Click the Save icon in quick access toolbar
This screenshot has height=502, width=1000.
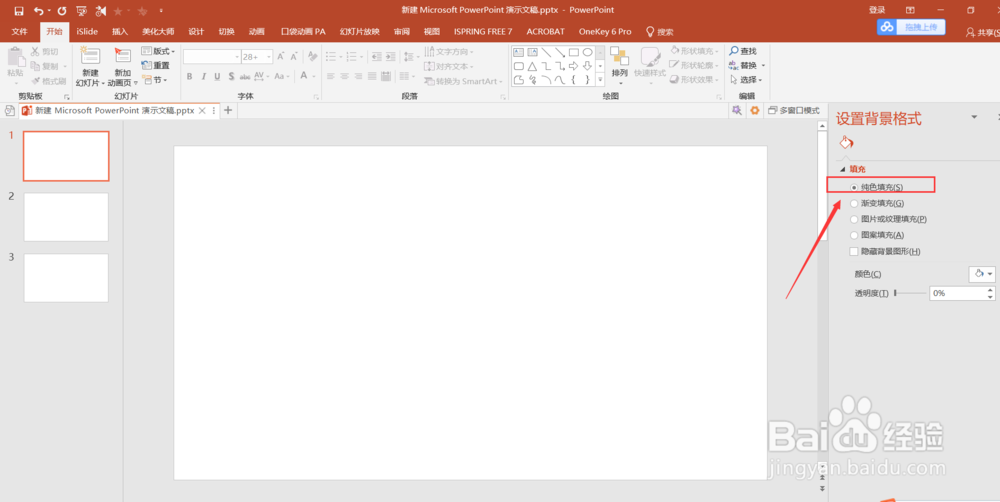(x=18, y=11)
